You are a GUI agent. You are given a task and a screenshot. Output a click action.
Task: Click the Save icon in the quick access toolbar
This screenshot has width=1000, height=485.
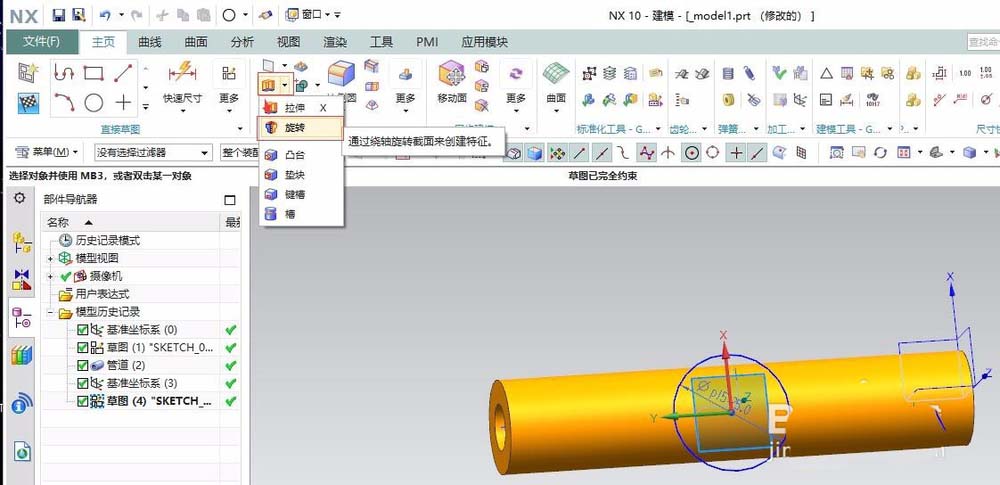[59, 15]
